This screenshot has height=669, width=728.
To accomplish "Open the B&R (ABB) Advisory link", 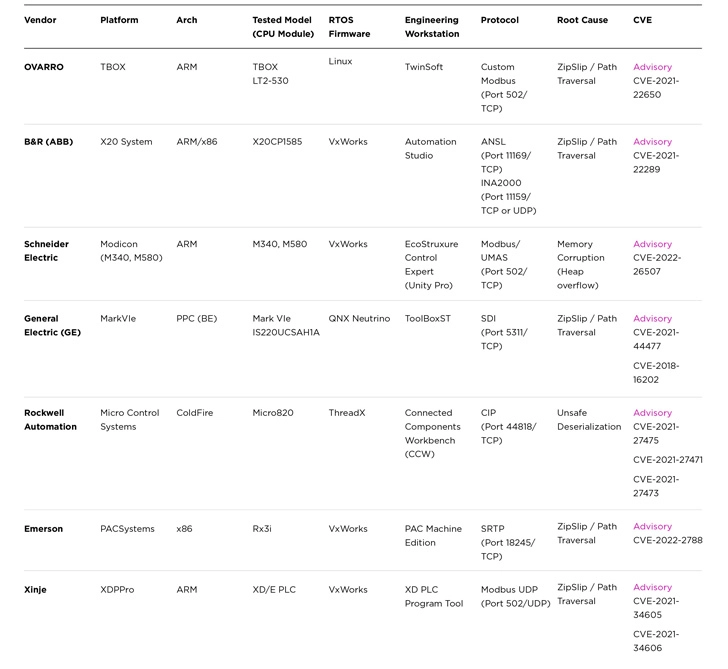I will click(x=652, y=142).
